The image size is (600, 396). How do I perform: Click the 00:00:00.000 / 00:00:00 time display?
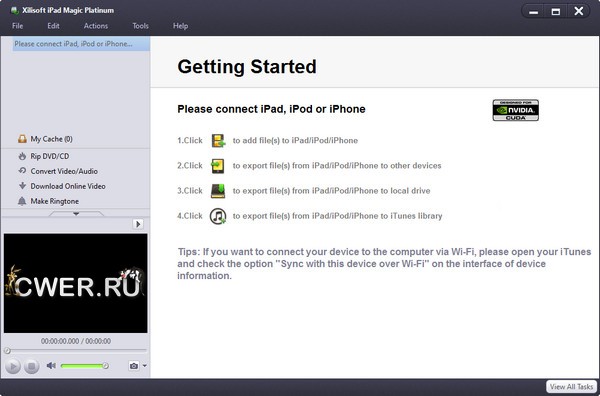pos(76,341)
